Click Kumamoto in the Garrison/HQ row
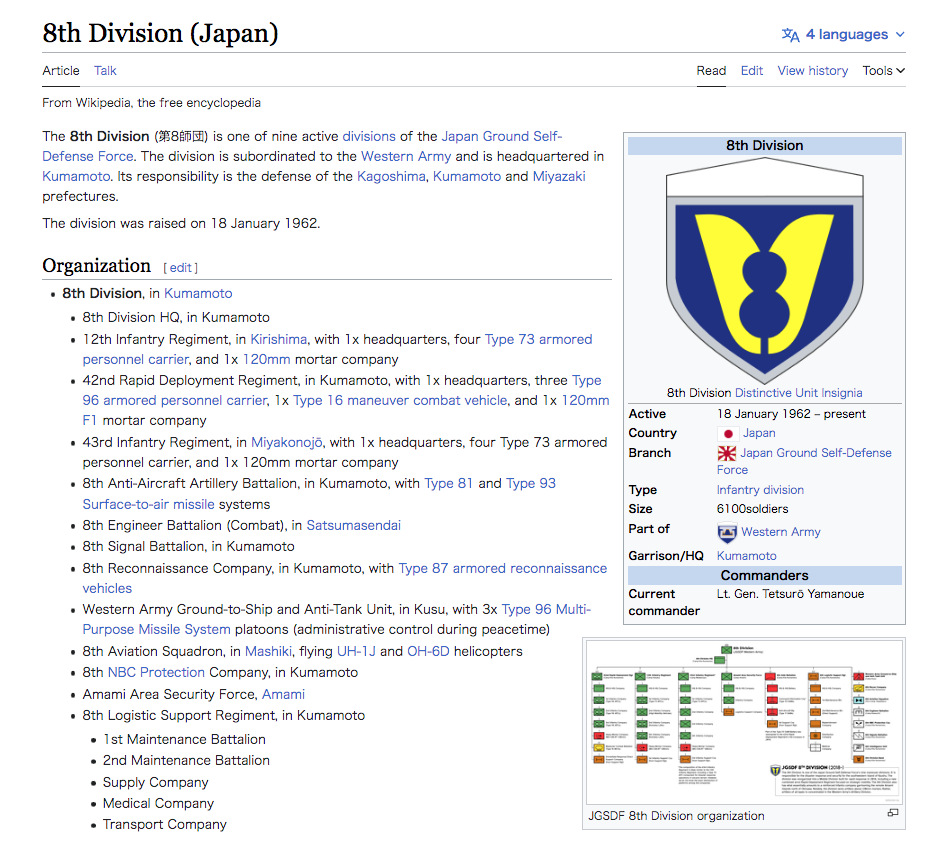Viewport: 952px width, 848px height. 747,557
